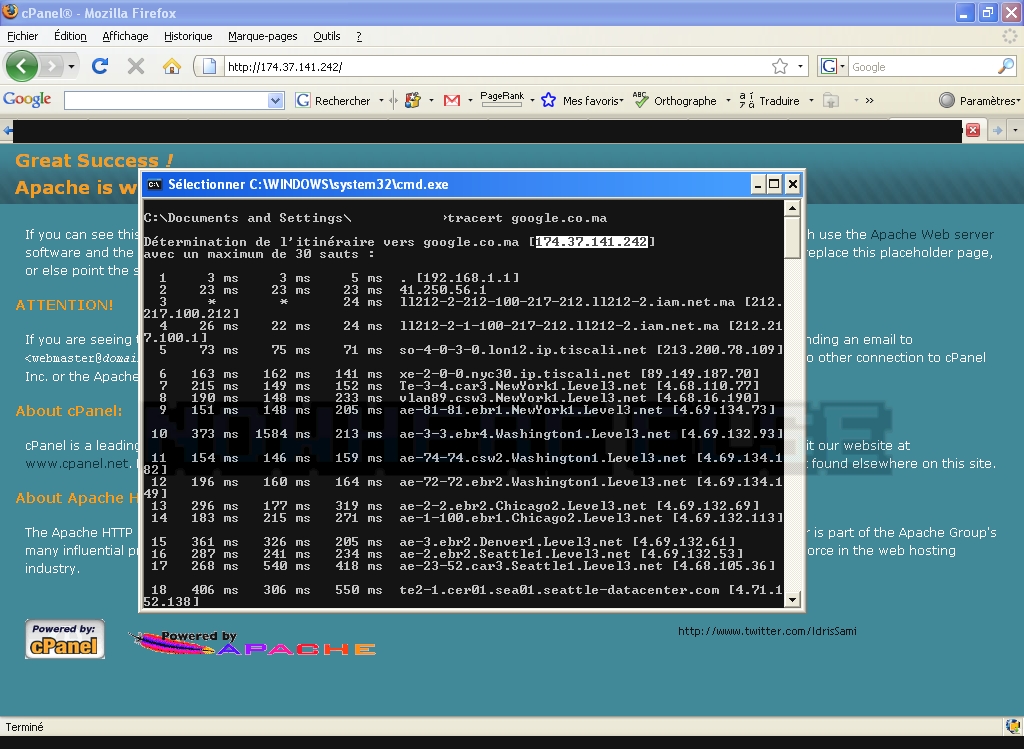Image resolution: width=1024 pixels, height=749 pixels.
Task: Open the Outils menu
Action: point(327,36)
